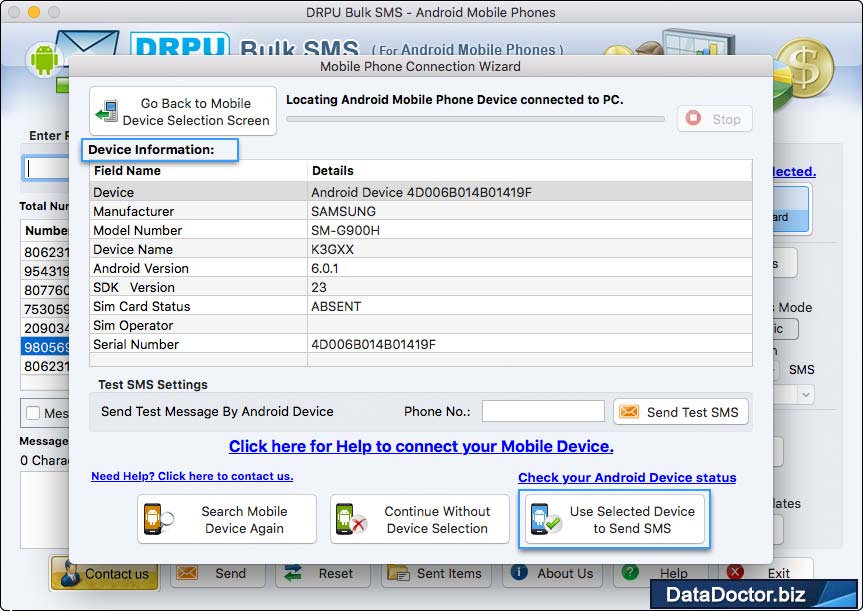
Task: Stop locating the Android device
Action: [x=714, y=118]
